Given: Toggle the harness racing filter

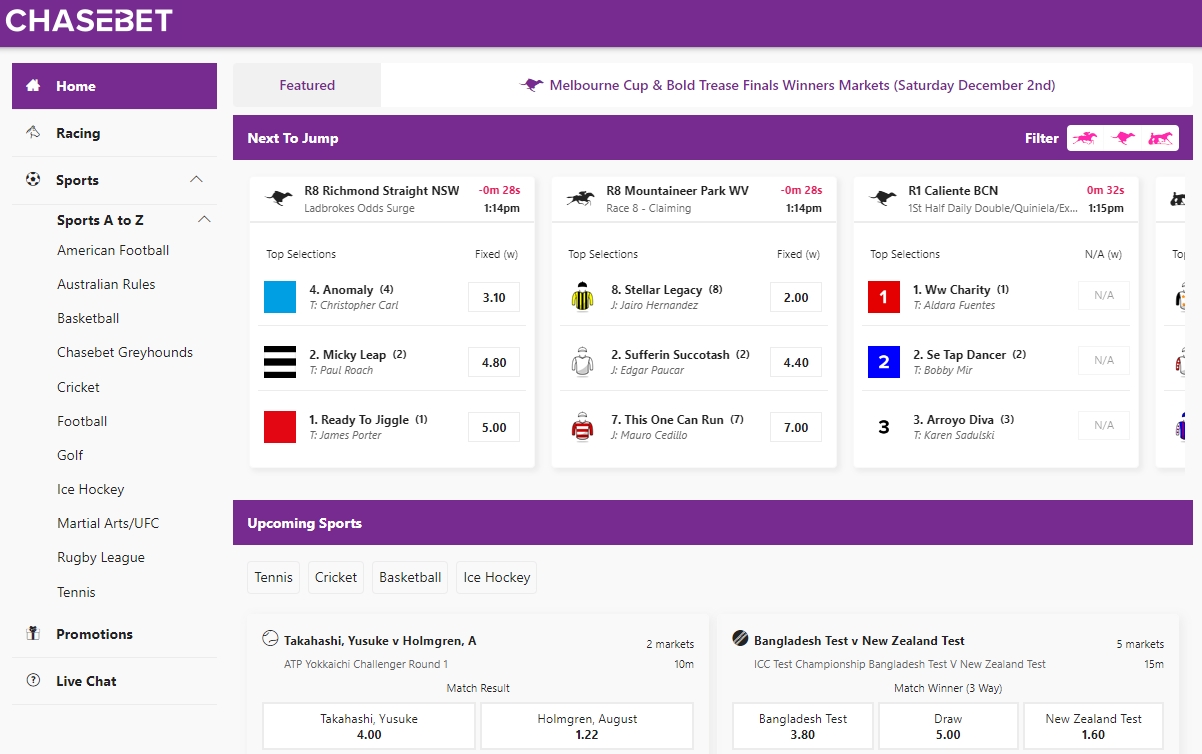Looking at the screenshot, I should tap(1160, 138).
